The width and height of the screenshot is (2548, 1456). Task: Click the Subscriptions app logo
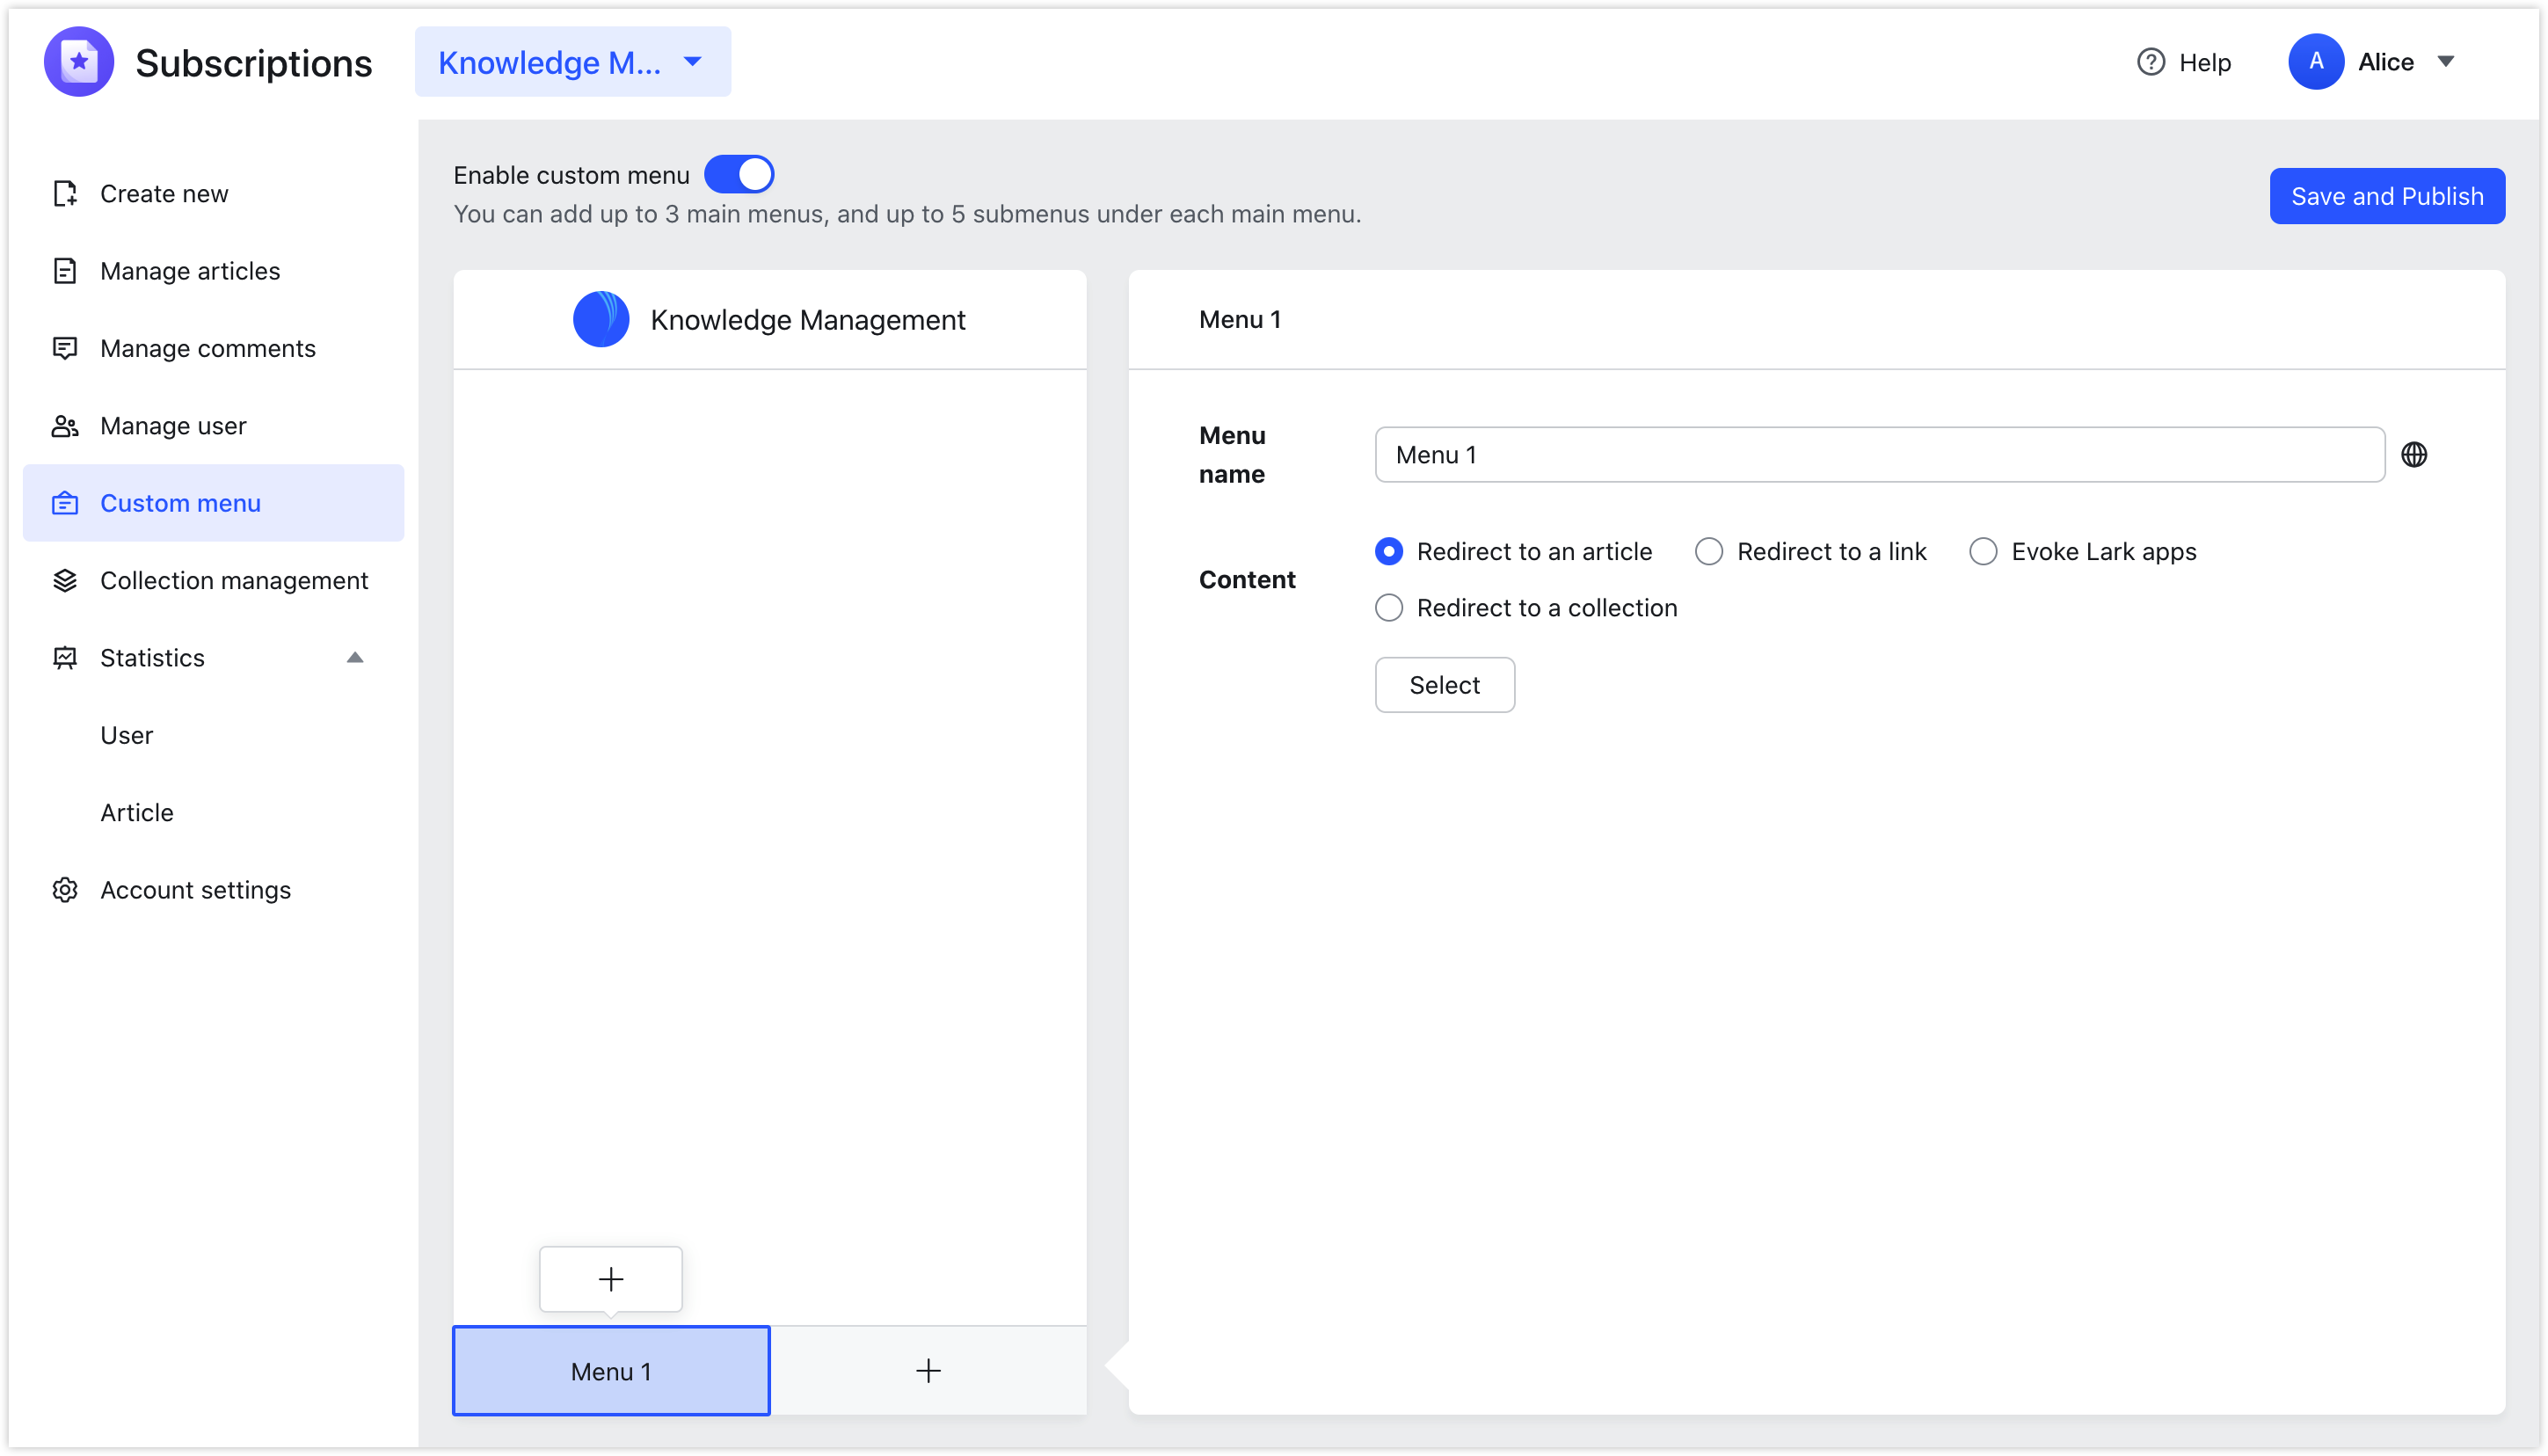pos(78,61)
